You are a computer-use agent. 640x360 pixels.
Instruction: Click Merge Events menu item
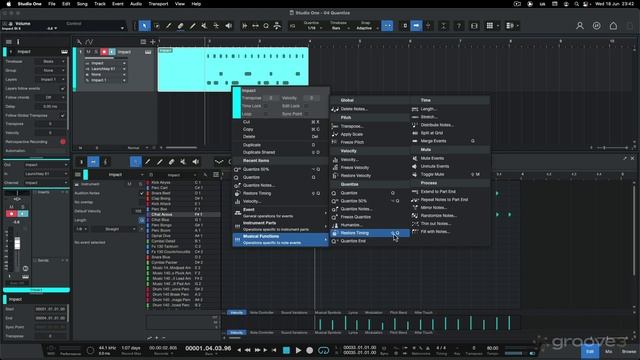[450, 141]
